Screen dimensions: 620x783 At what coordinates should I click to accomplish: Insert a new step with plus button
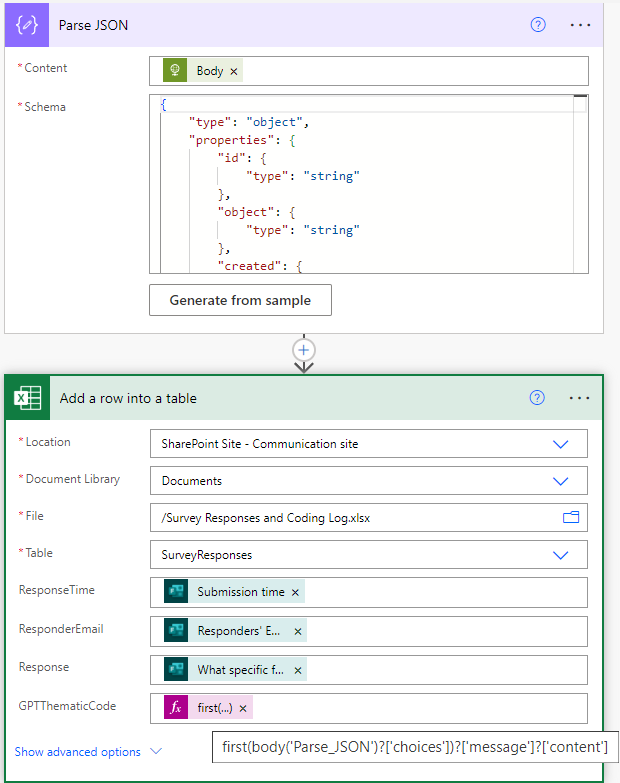coord(304,350)
